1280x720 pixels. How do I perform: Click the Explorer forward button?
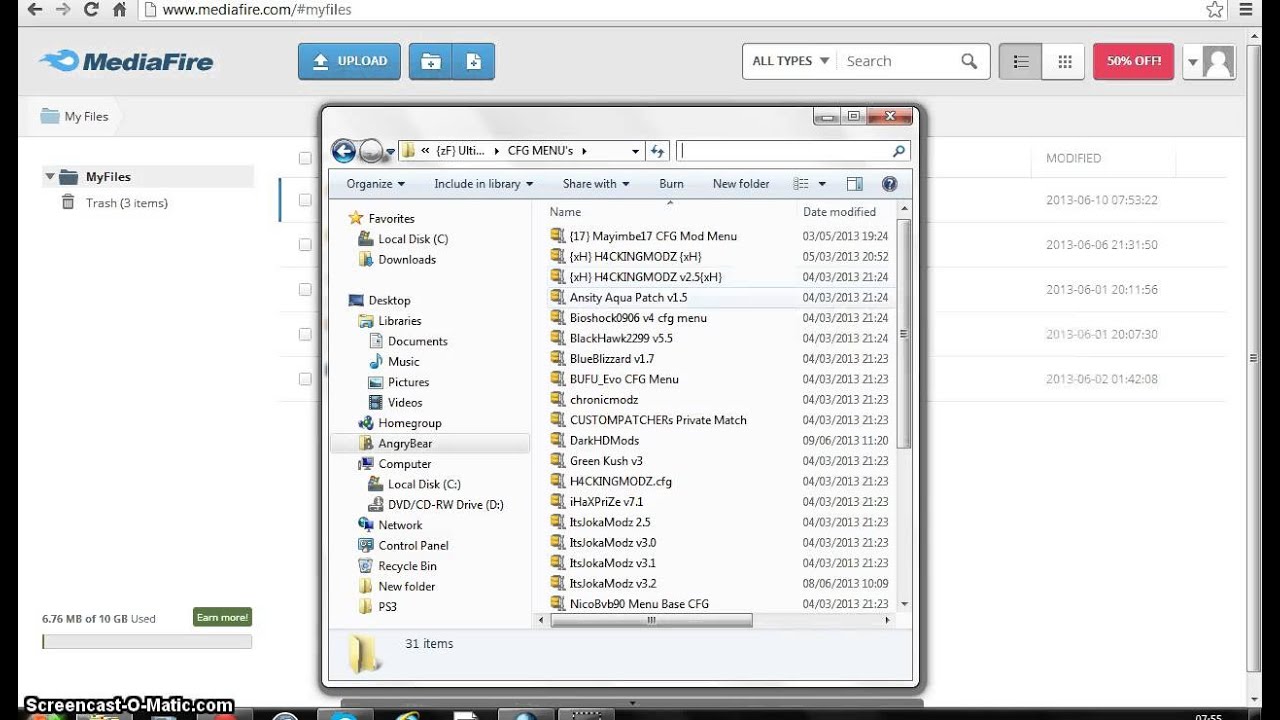[371, 151]
